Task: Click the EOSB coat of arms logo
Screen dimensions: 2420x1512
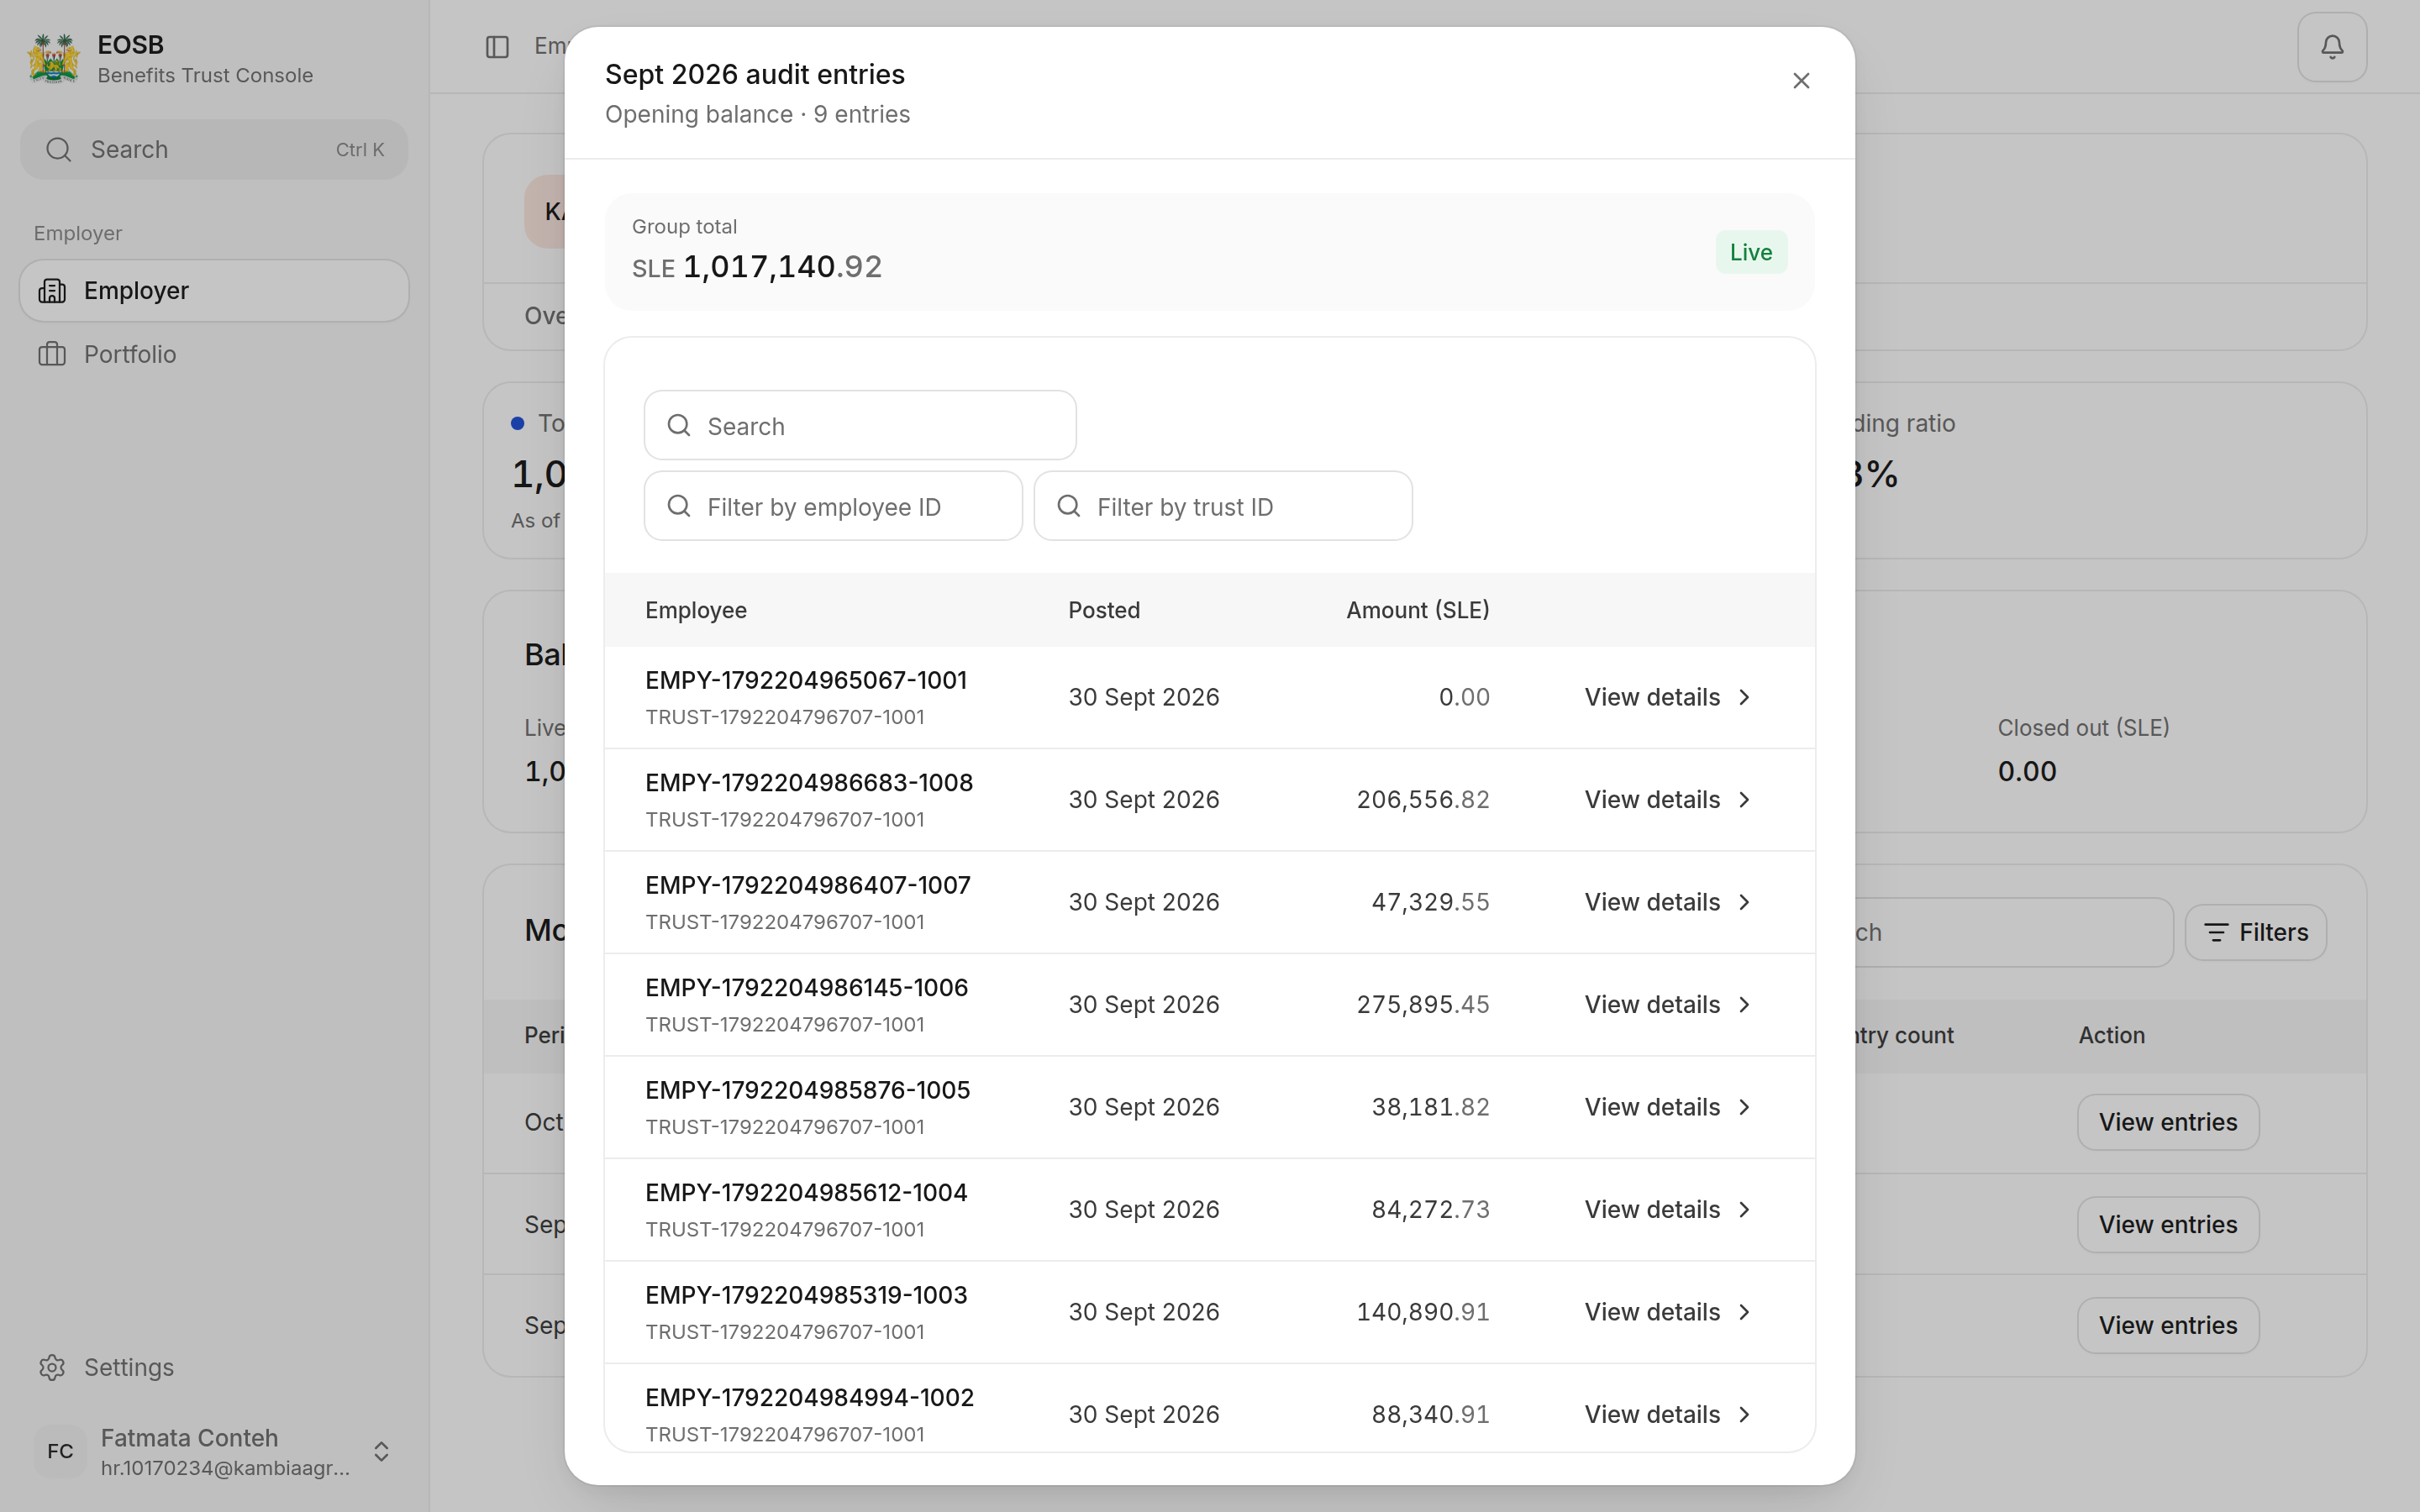Action: tap(54, 59)
